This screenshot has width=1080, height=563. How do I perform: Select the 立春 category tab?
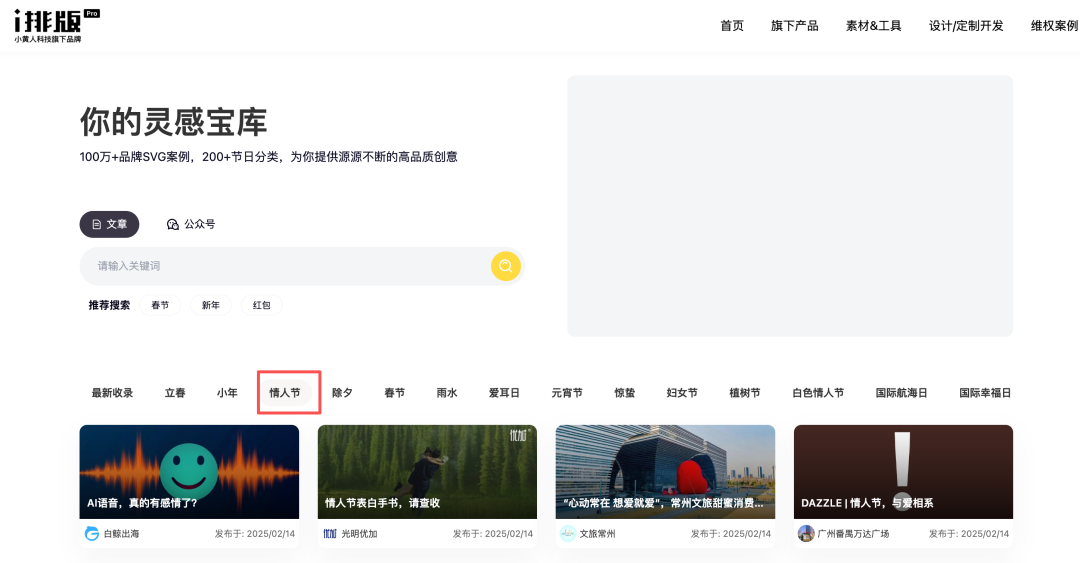click(x=175, y=393)
